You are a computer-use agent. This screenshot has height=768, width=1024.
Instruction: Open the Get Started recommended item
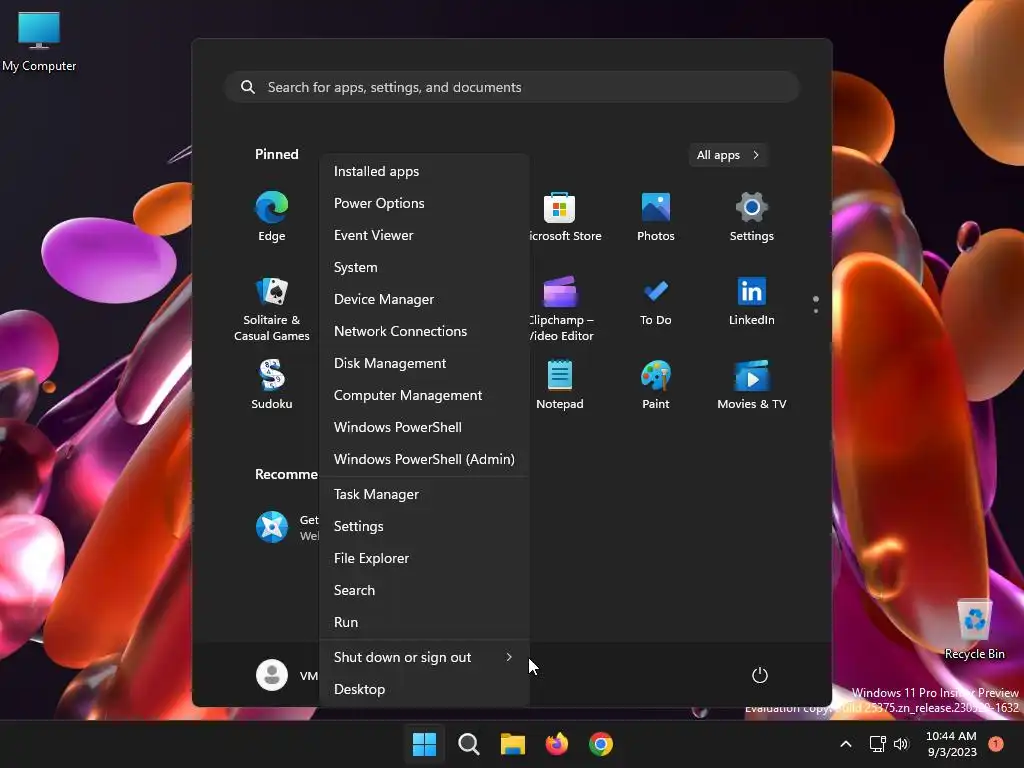pyautogui.click(x=287, y=527)
